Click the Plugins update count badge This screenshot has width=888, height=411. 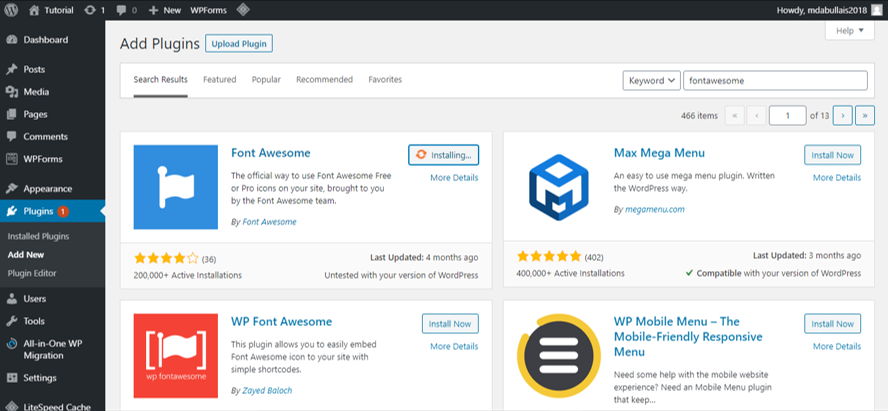[x=63, y=211]
